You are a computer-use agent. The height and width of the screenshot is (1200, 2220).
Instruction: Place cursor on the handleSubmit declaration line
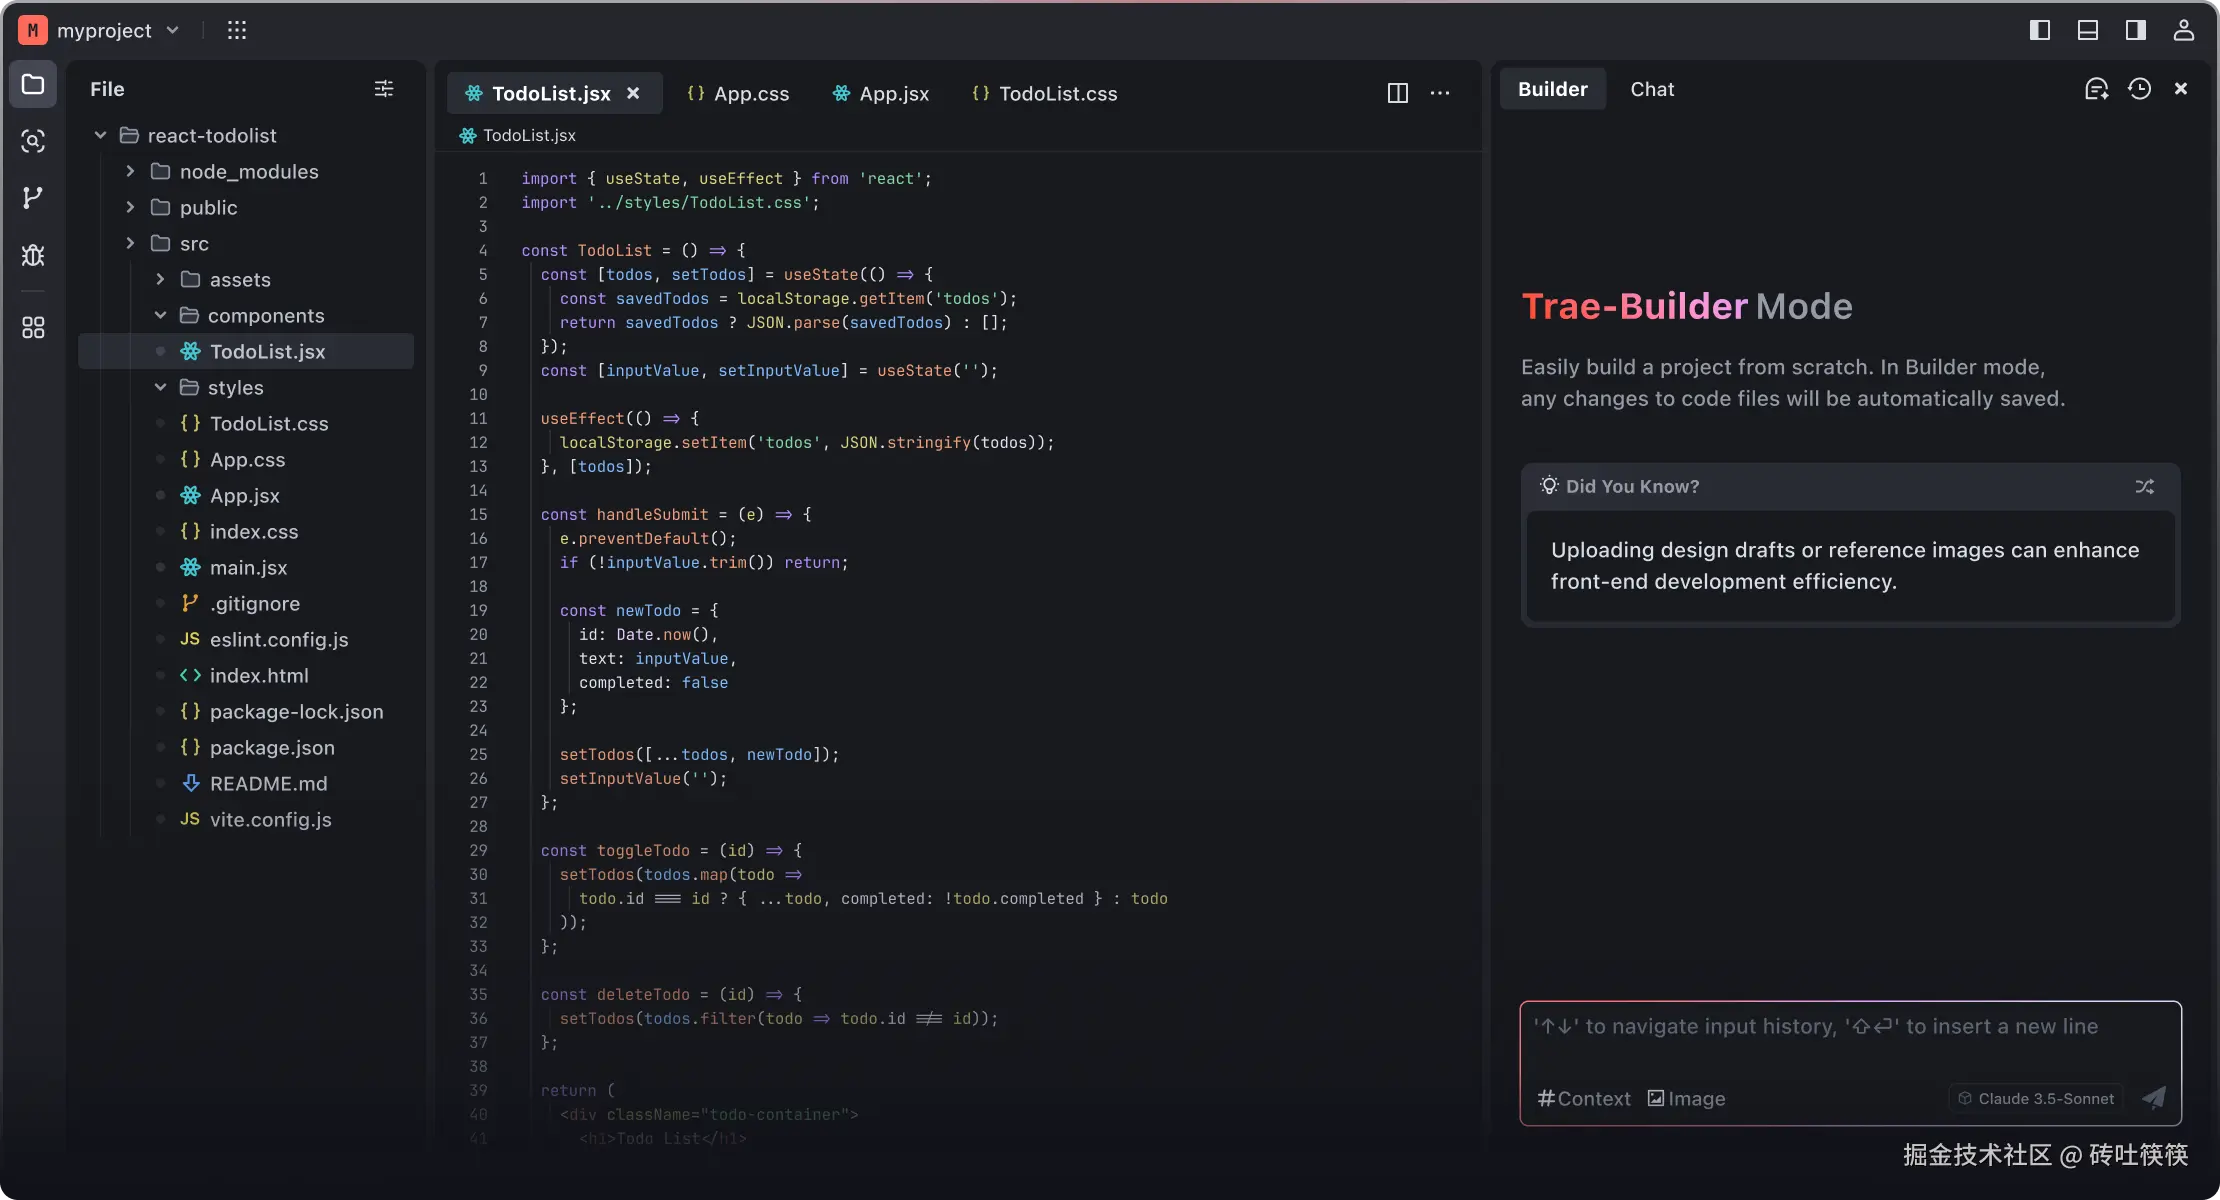coord(676,514)
